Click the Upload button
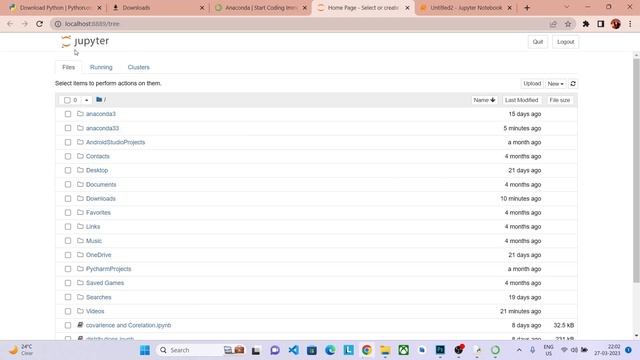This screenshot has height=360, width=640. pos(532,84)
